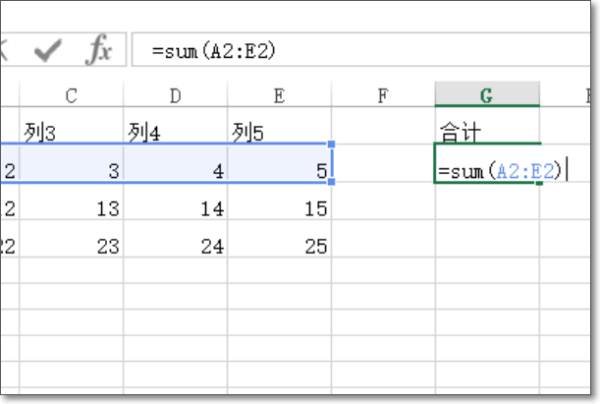Select column E header
The height and width of the screenshot is (404, 600).
click(279, 95)
